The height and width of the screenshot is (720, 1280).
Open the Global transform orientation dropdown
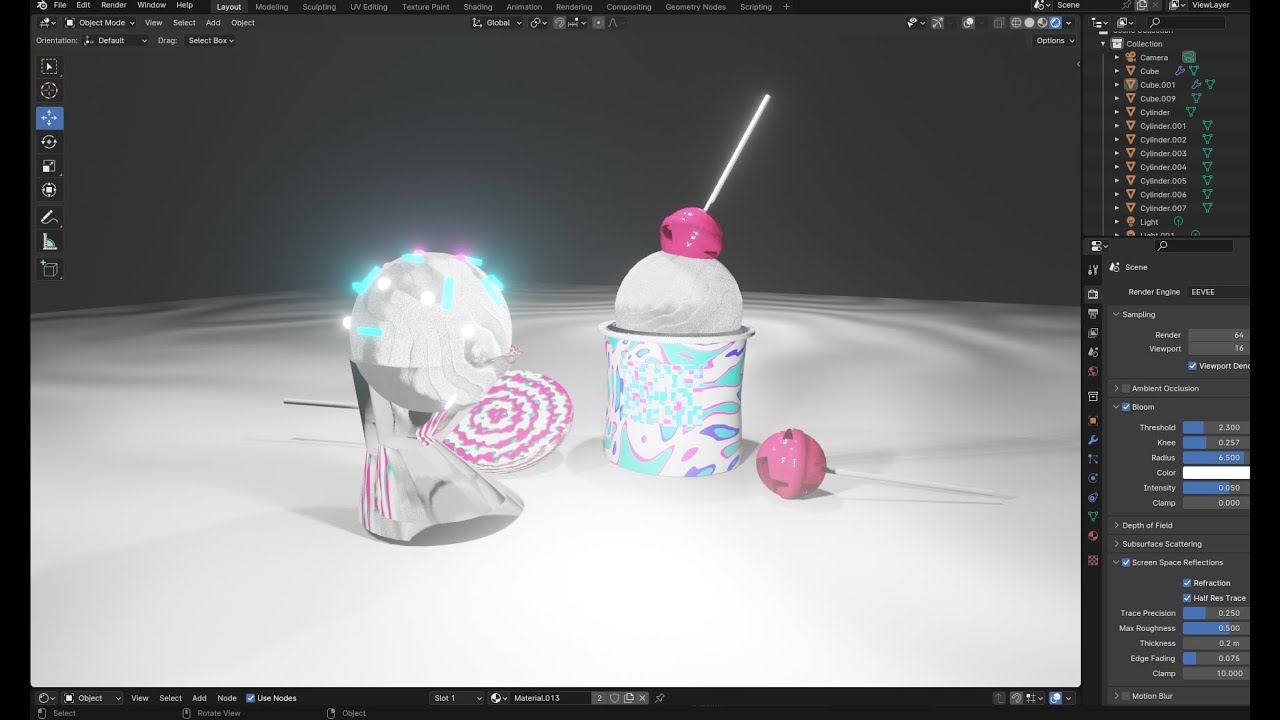pos(498,23)
